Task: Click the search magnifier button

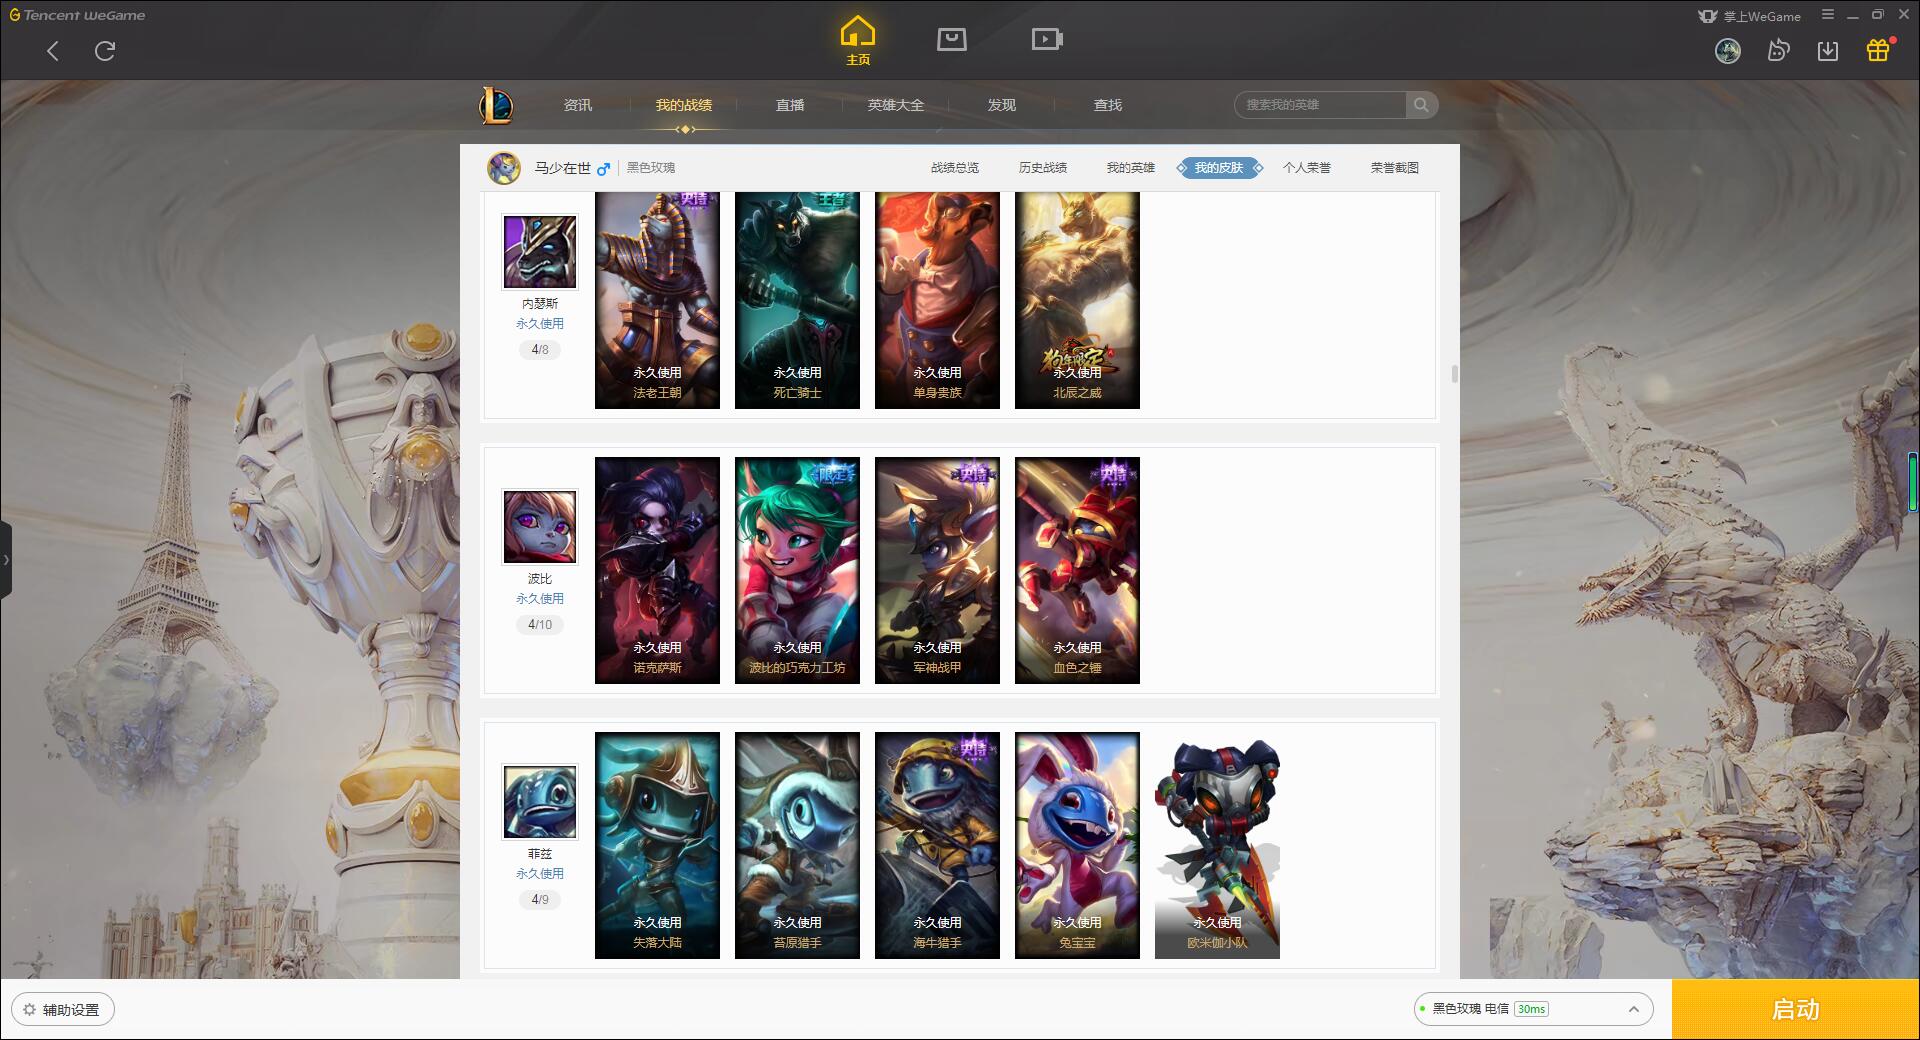Action: pos(1421,105)
